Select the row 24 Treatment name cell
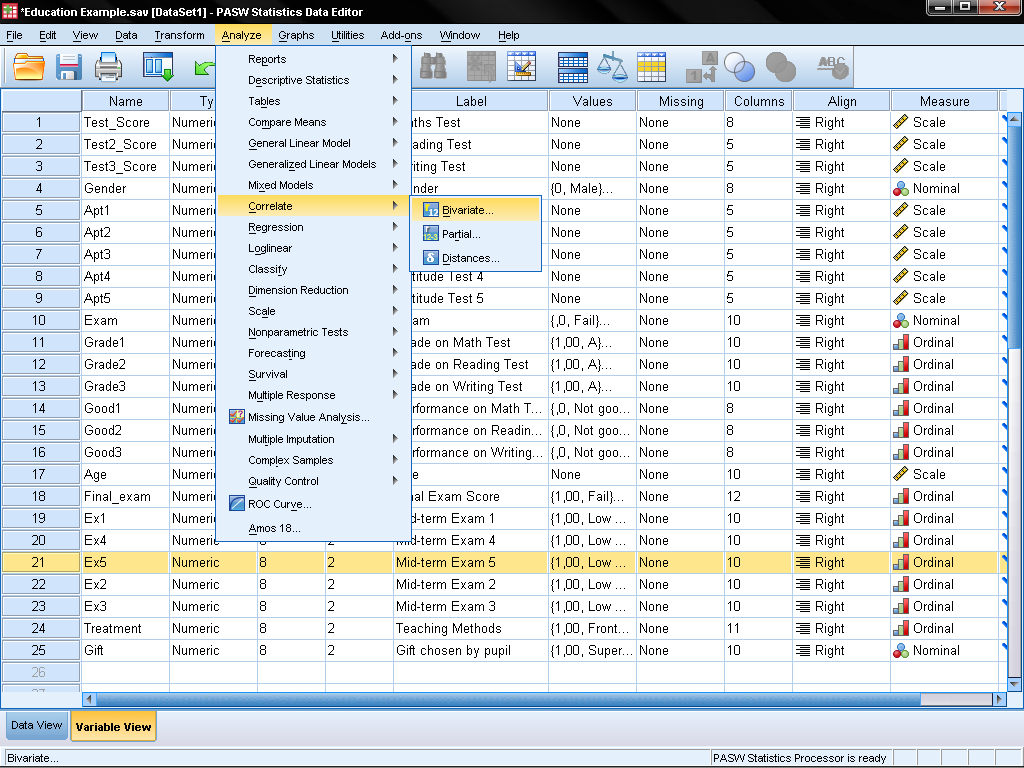This screenshot has width=1024, height=768. click(x=125, y=628)
